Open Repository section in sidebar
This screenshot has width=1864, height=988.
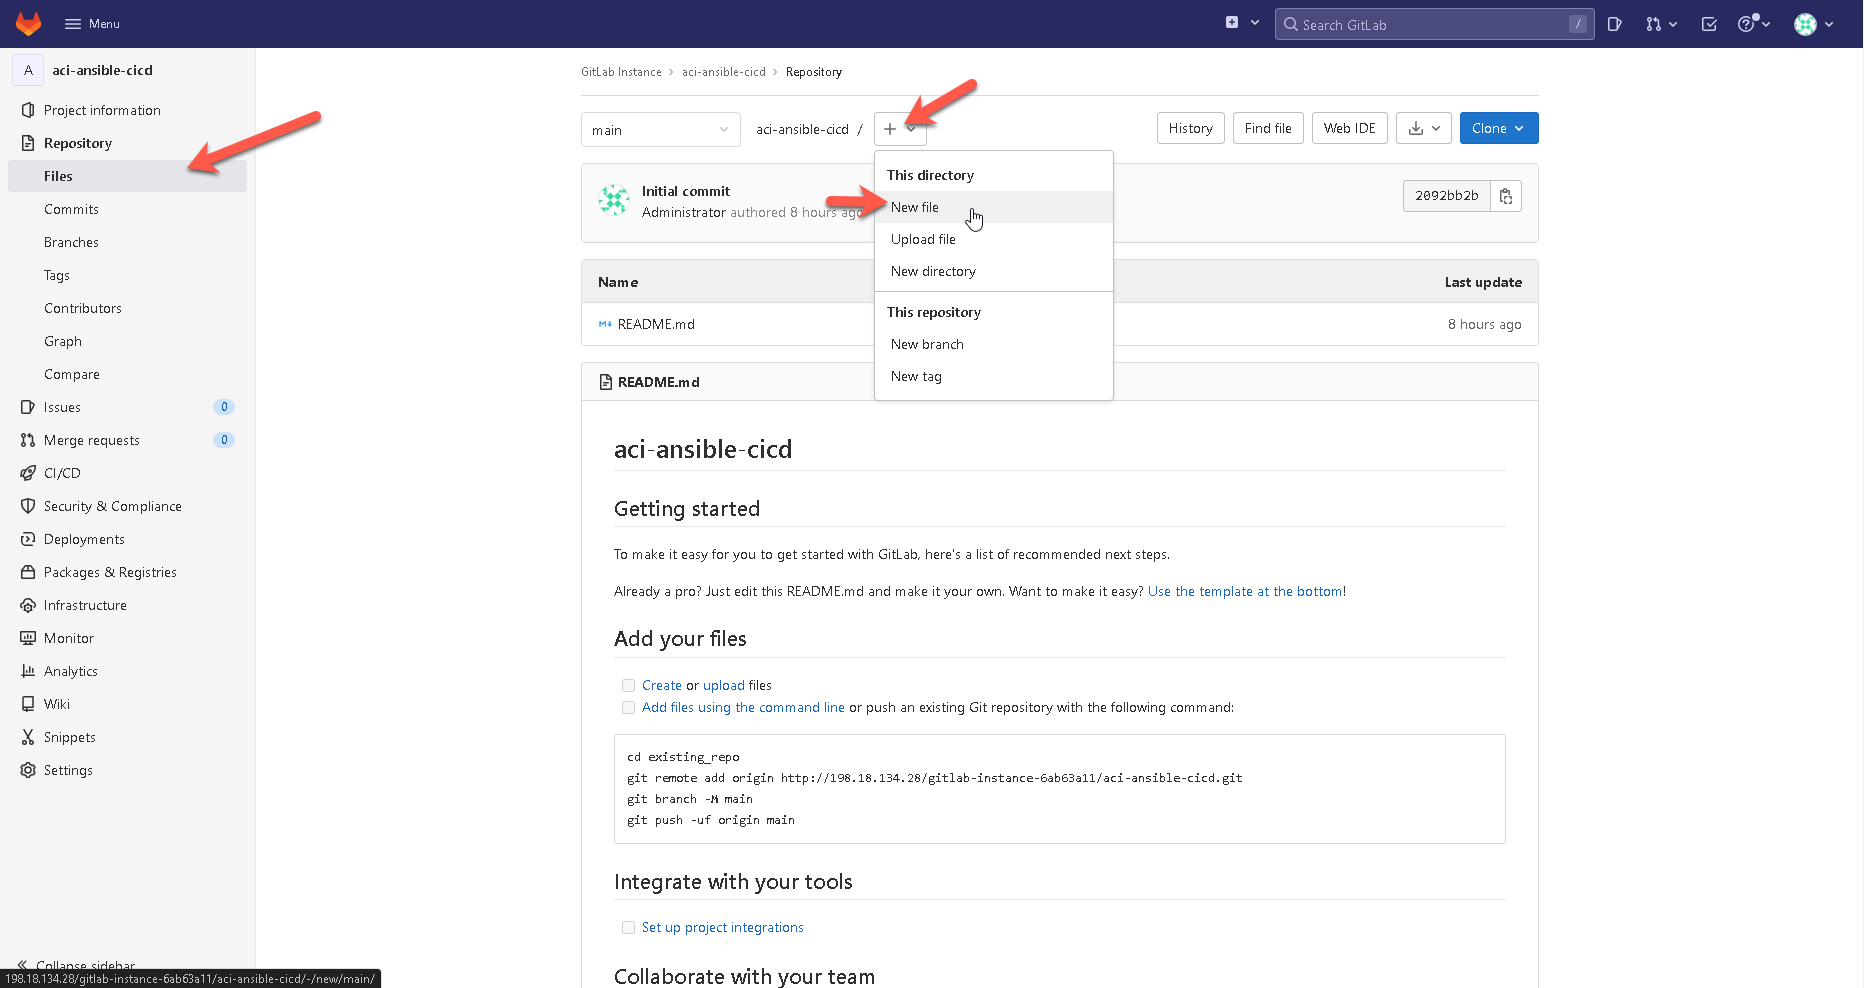click(x=127, y=143)
